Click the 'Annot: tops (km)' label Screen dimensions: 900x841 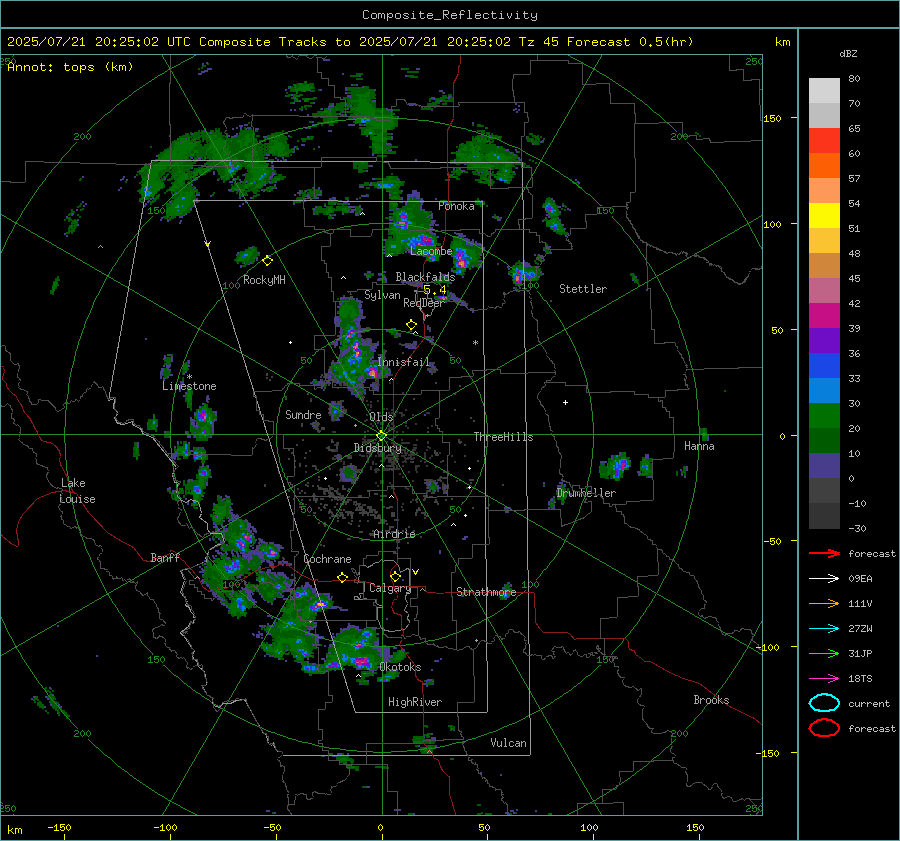[70, 67]
